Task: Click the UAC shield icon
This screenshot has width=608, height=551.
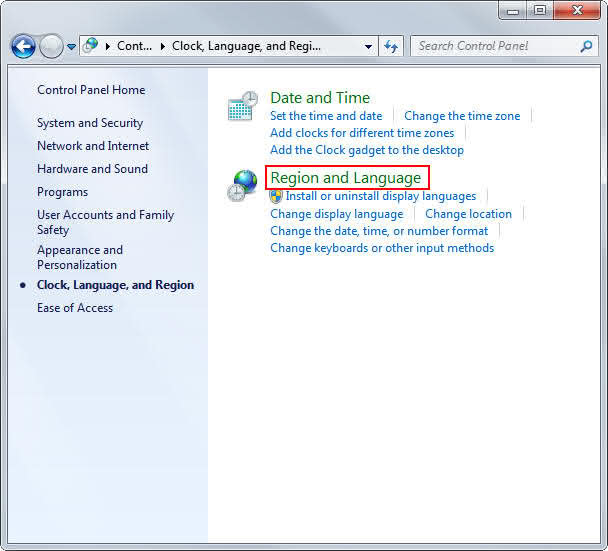Action: (x=276, y=196)
